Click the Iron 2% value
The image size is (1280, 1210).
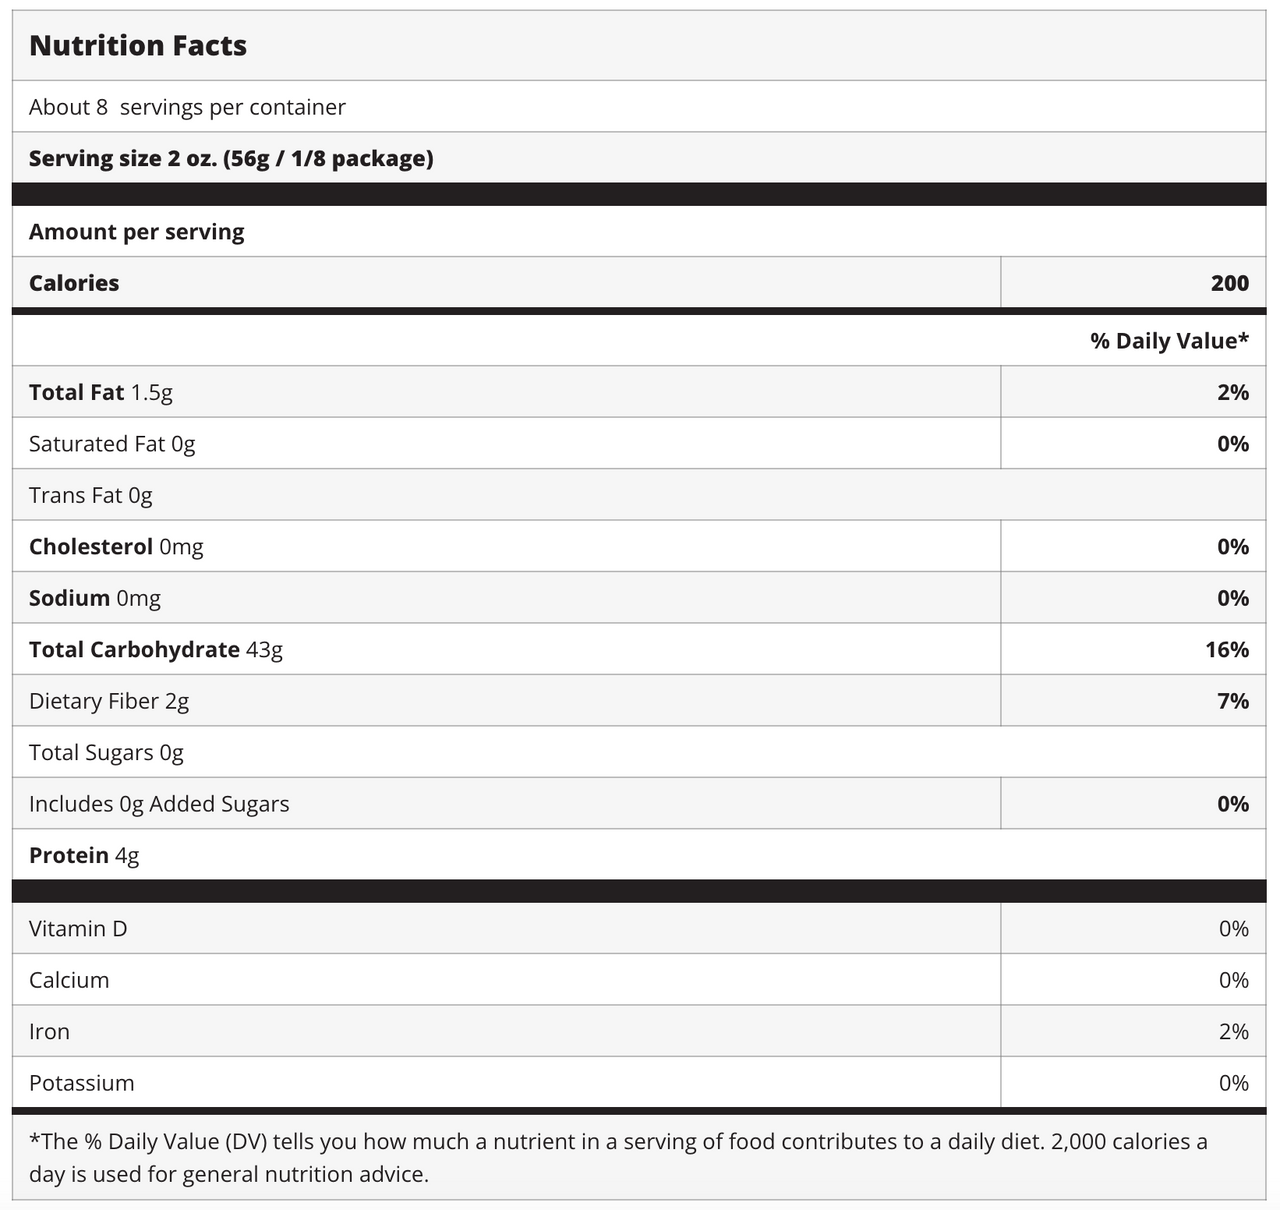(1234, 1032)
